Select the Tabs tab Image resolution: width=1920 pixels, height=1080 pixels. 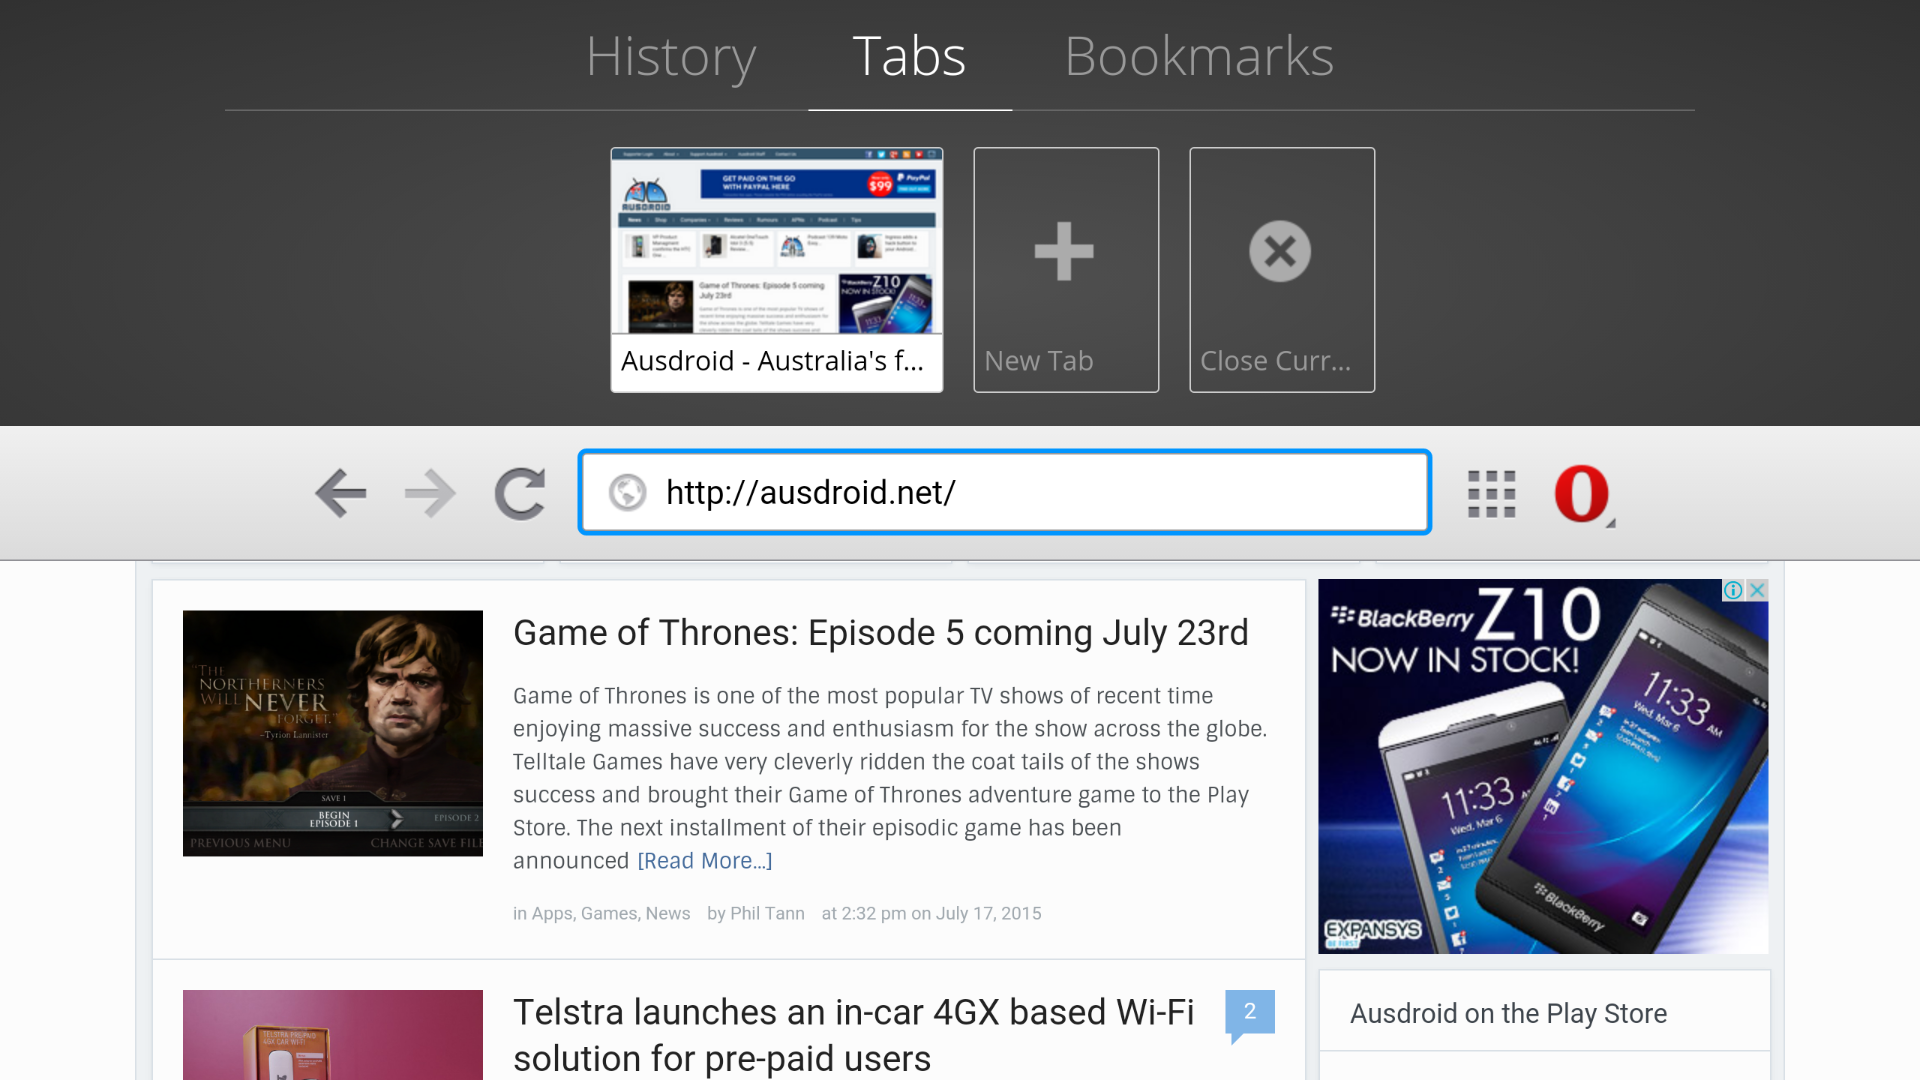[x=909, y=56]
